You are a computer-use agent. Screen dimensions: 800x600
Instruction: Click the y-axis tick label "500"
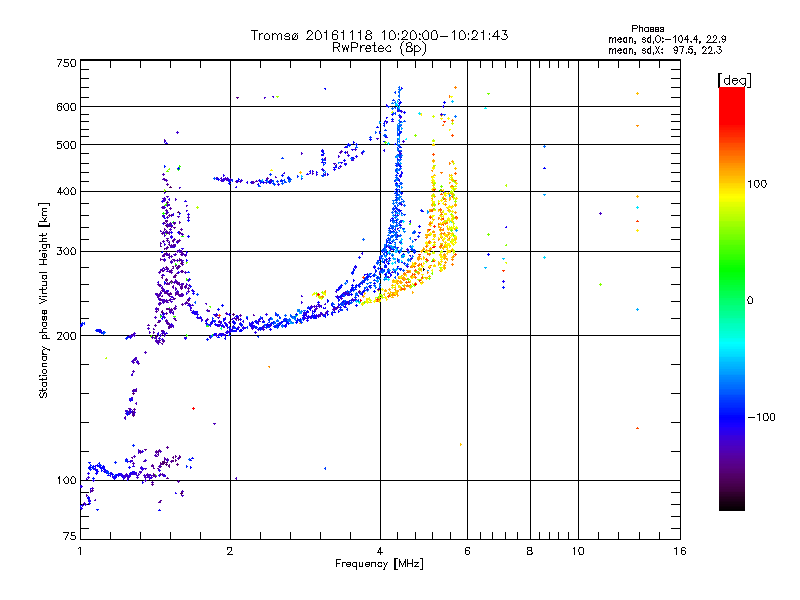pos(67,145)
